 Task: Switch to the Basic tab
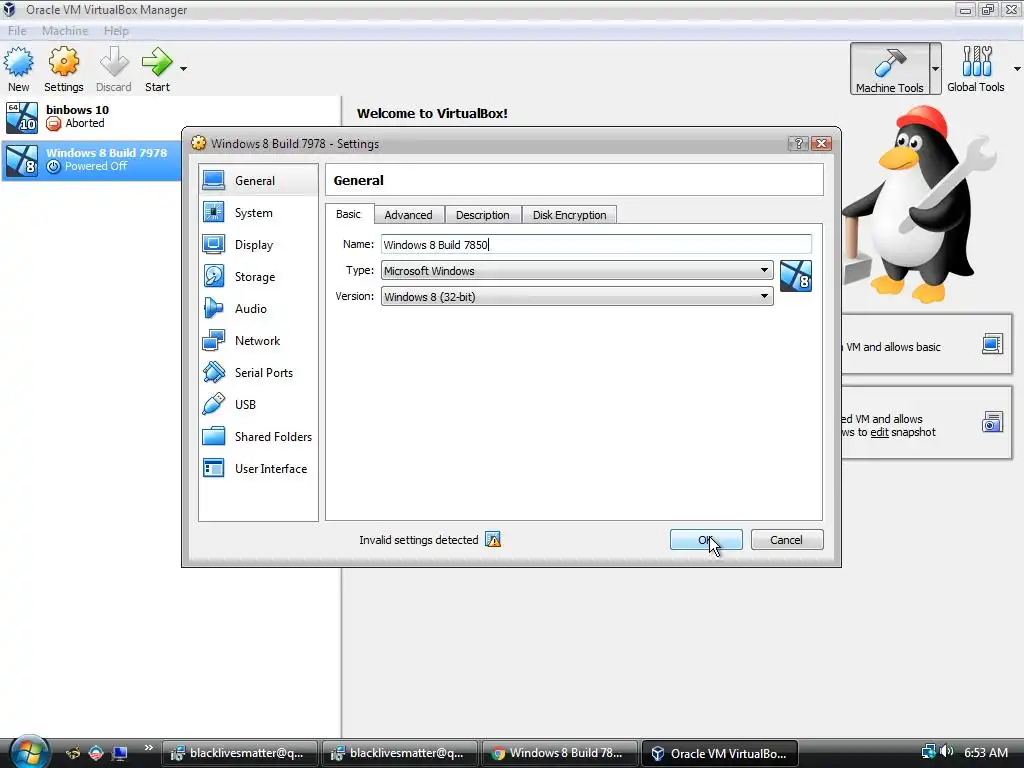click(x=348, y=214)
